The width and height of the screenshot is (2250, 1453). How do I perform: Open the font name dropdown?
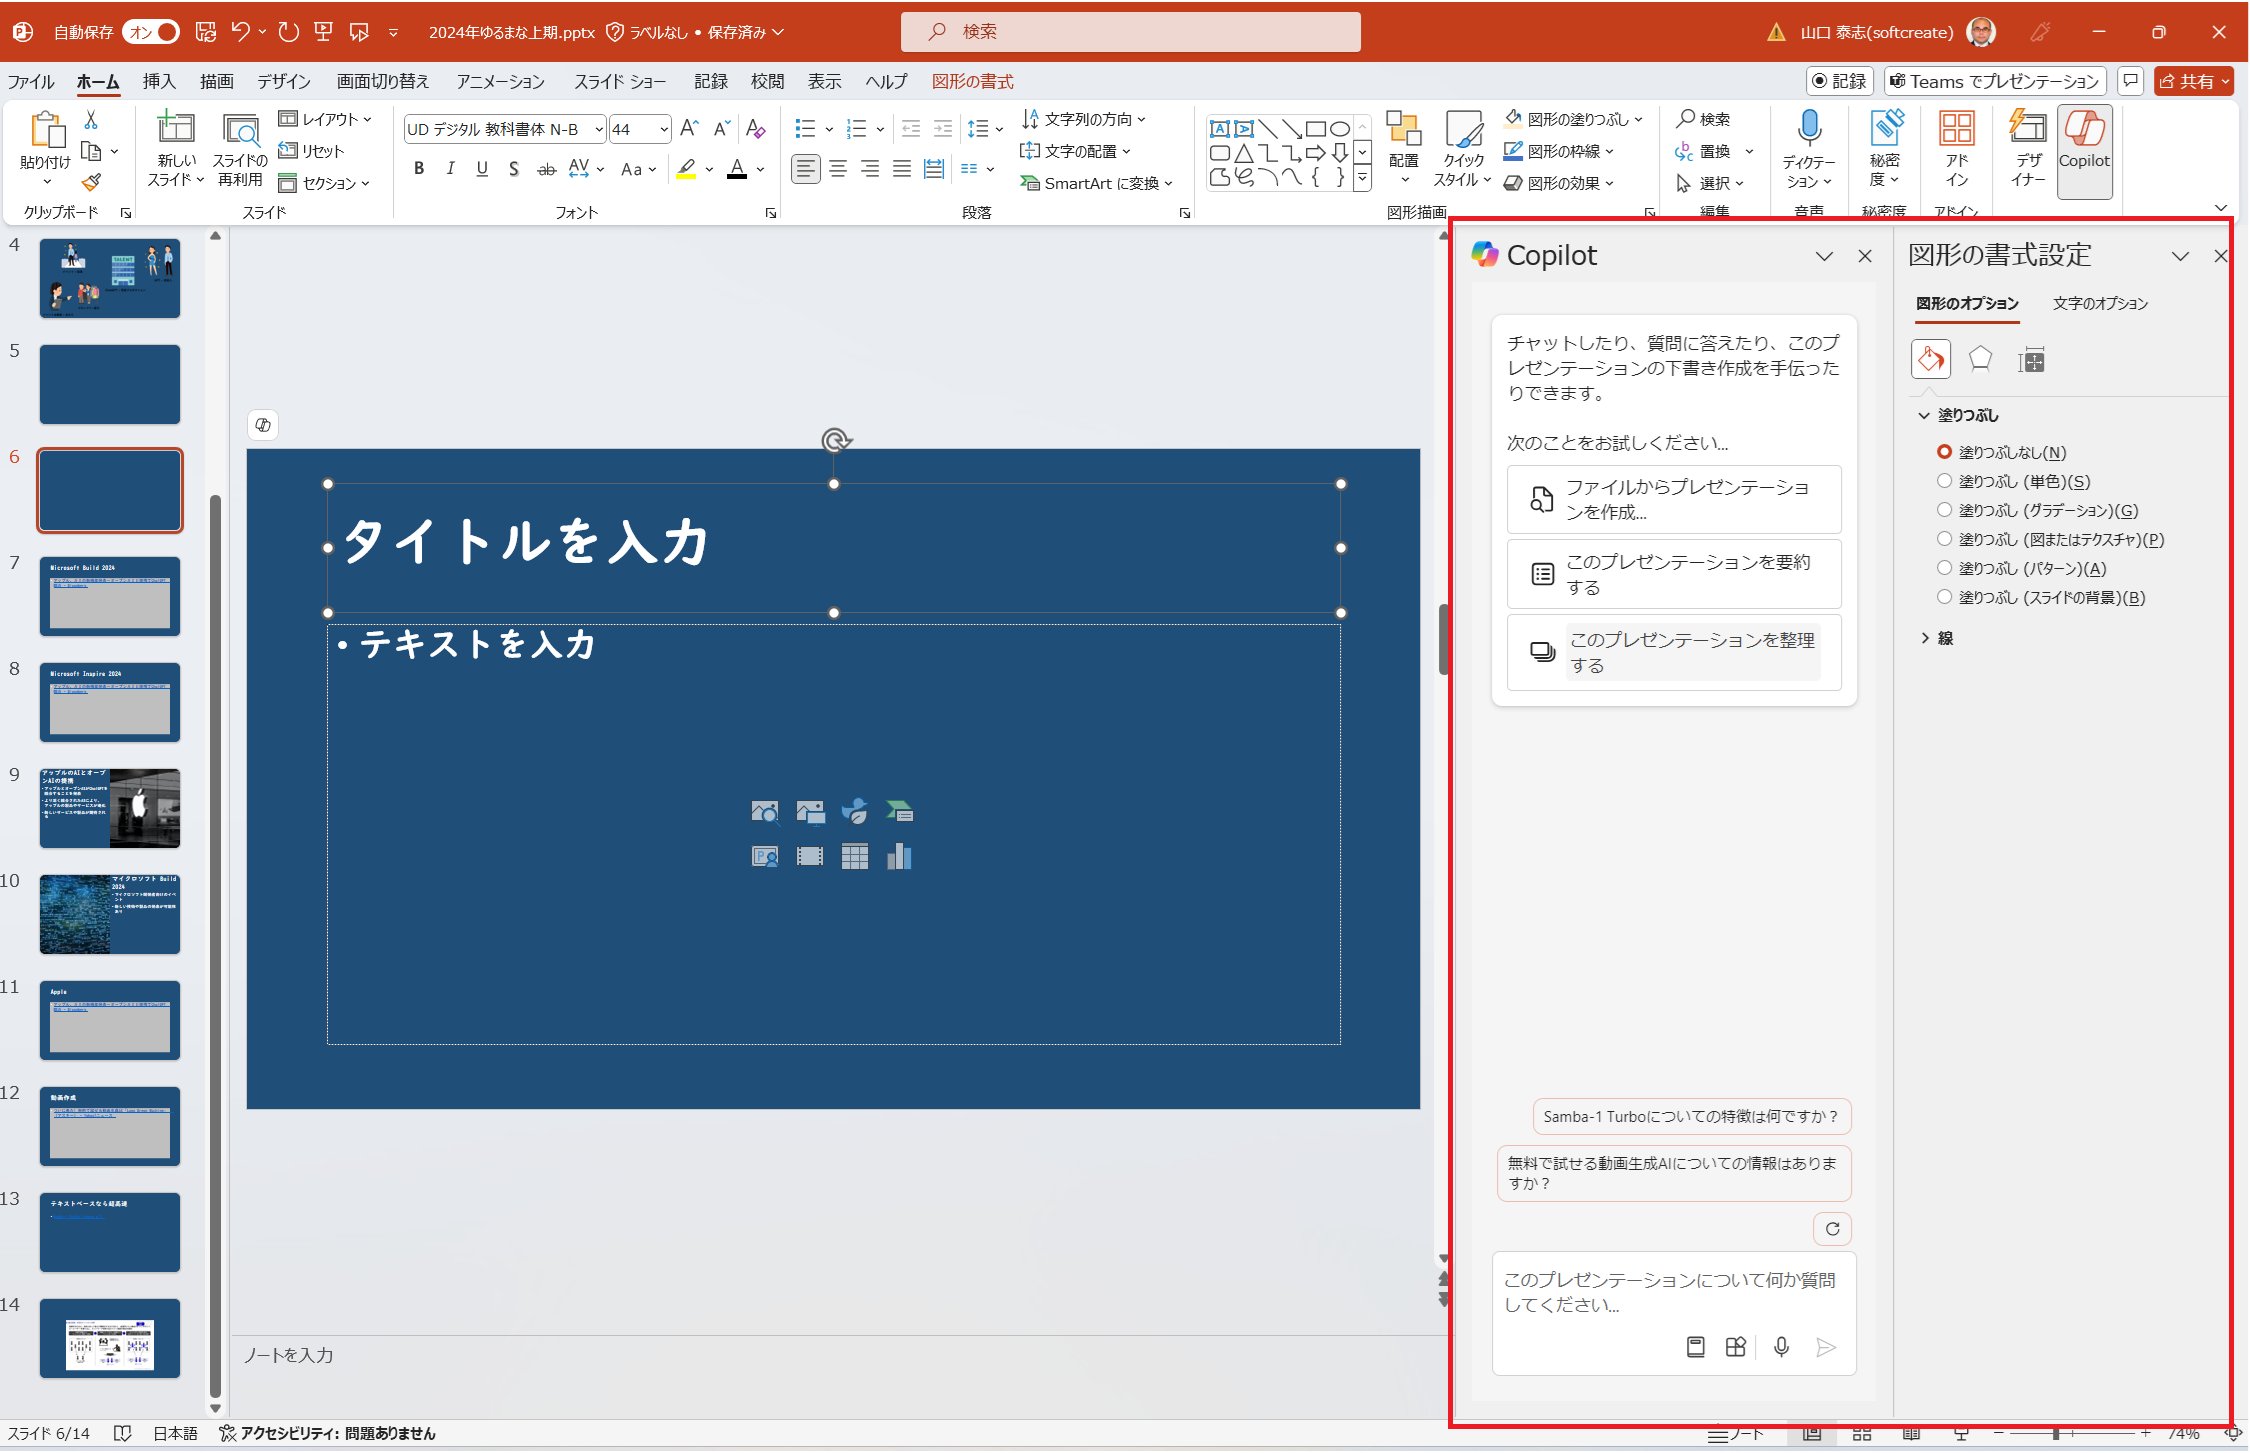599,130
